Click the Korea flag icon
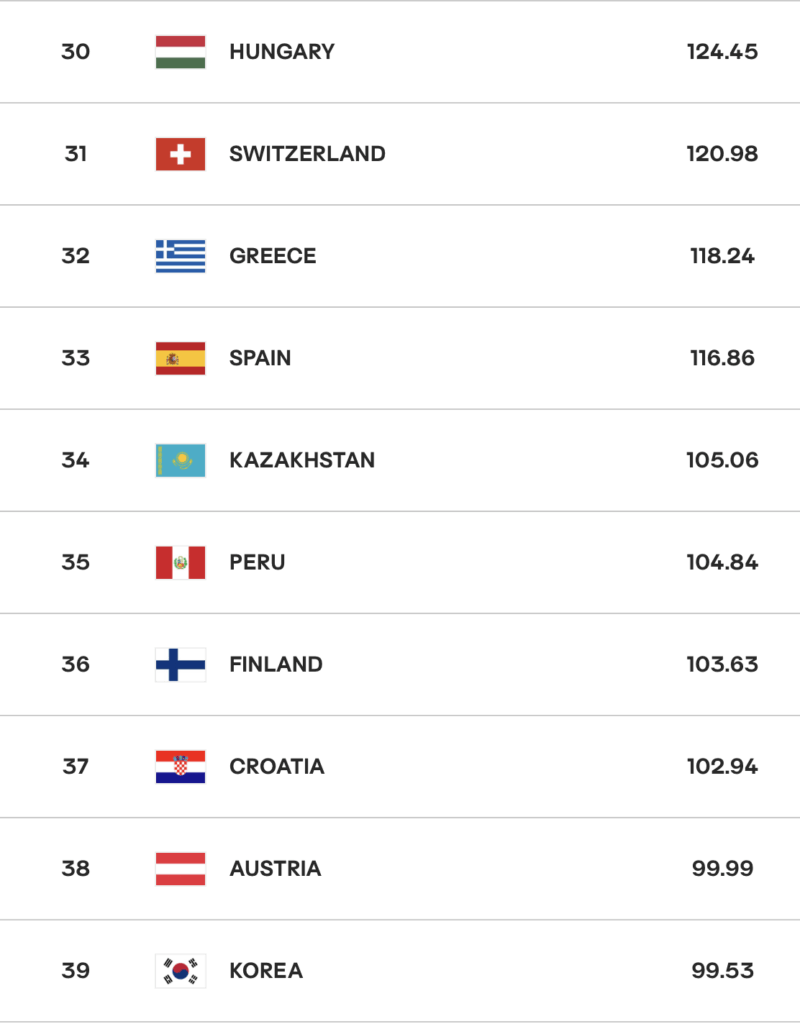The height and width of the screenshot is (1024, 800). point(180,971)
